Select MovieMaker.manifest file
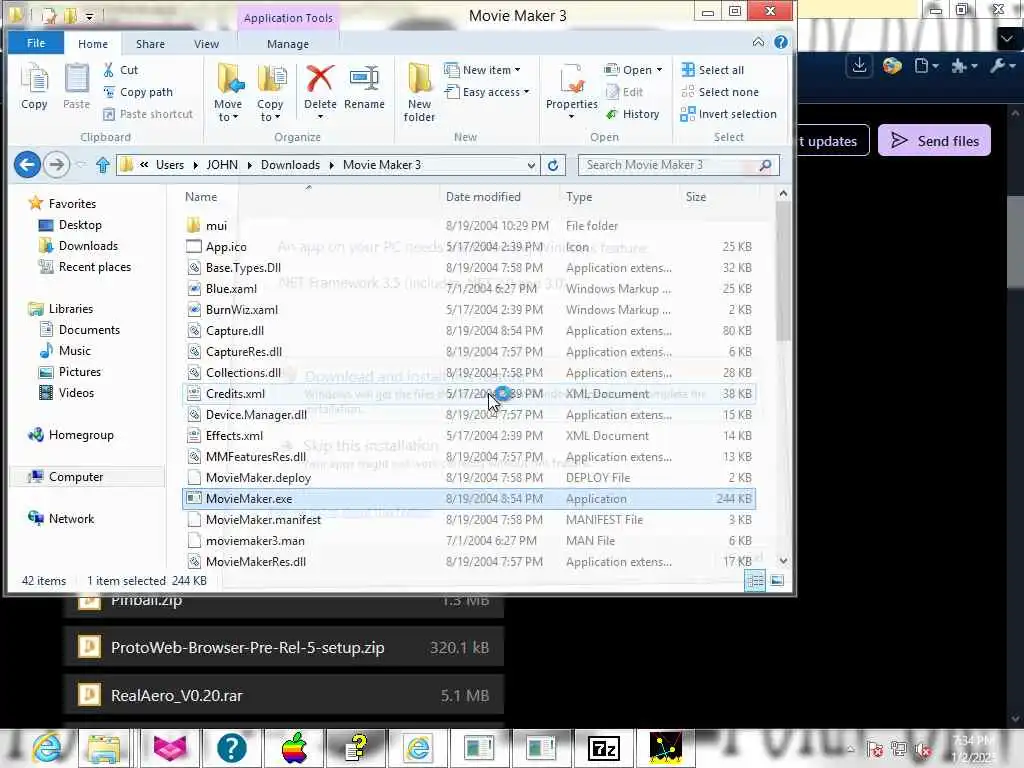Viewport: 1024px width, 768px height. click(469, 519)
